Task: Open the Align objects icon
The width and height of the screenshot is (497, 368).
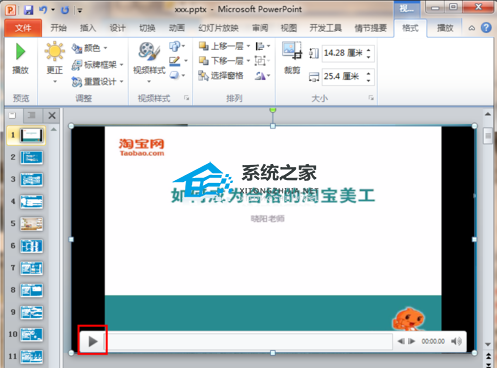Action: pos(263,46)
